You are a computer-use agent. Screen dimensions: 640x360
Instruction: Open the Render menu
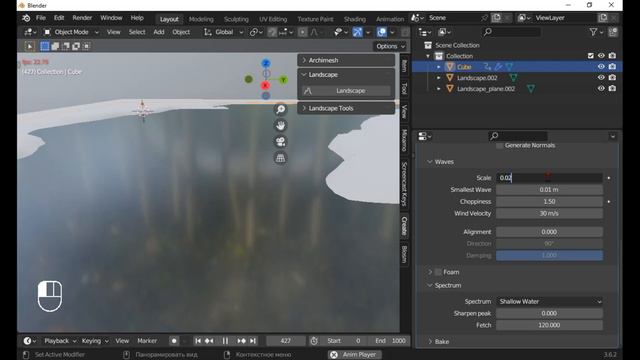(82, 18)
